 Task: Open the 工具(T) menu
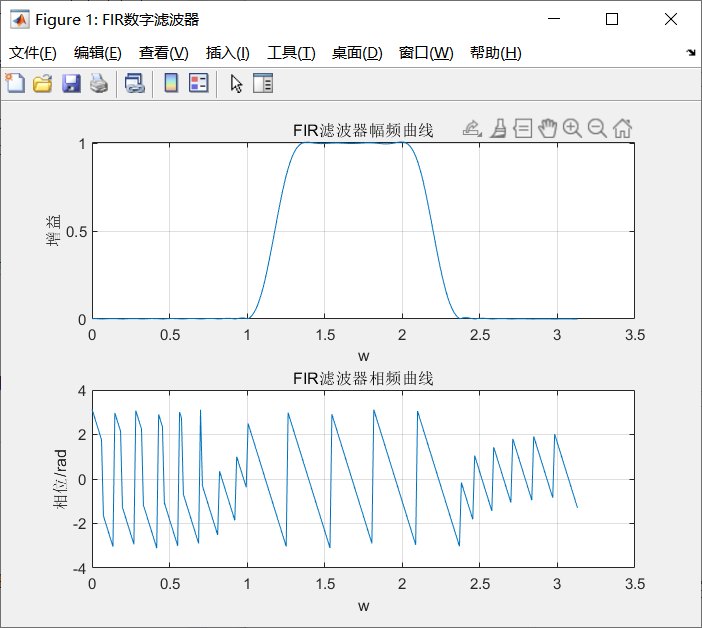tap(291, 53)
